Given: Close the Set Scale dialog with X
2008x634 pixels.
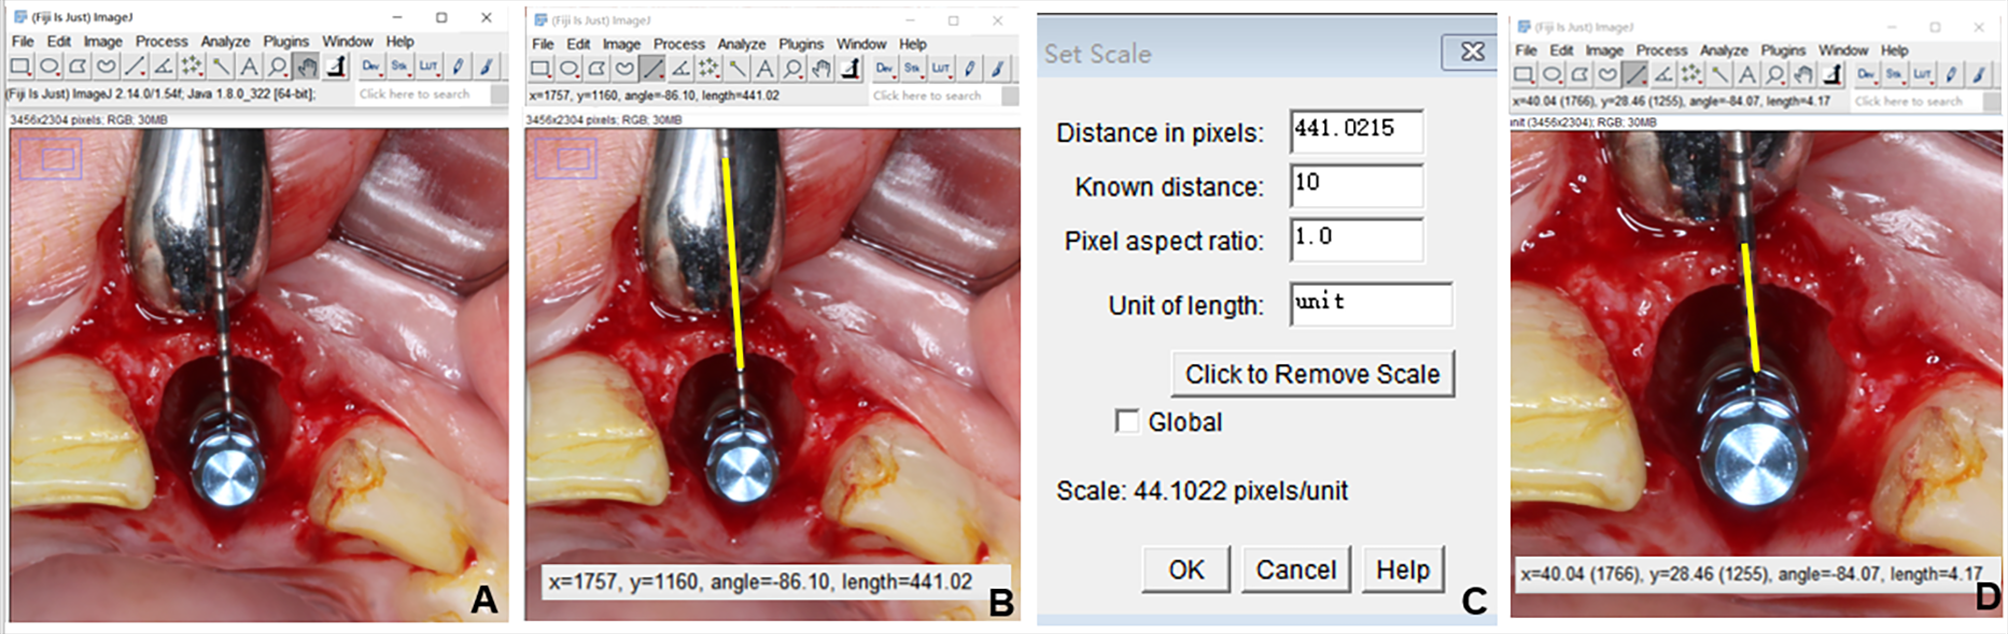Looking at the screenshot, I should [1471, 52].
